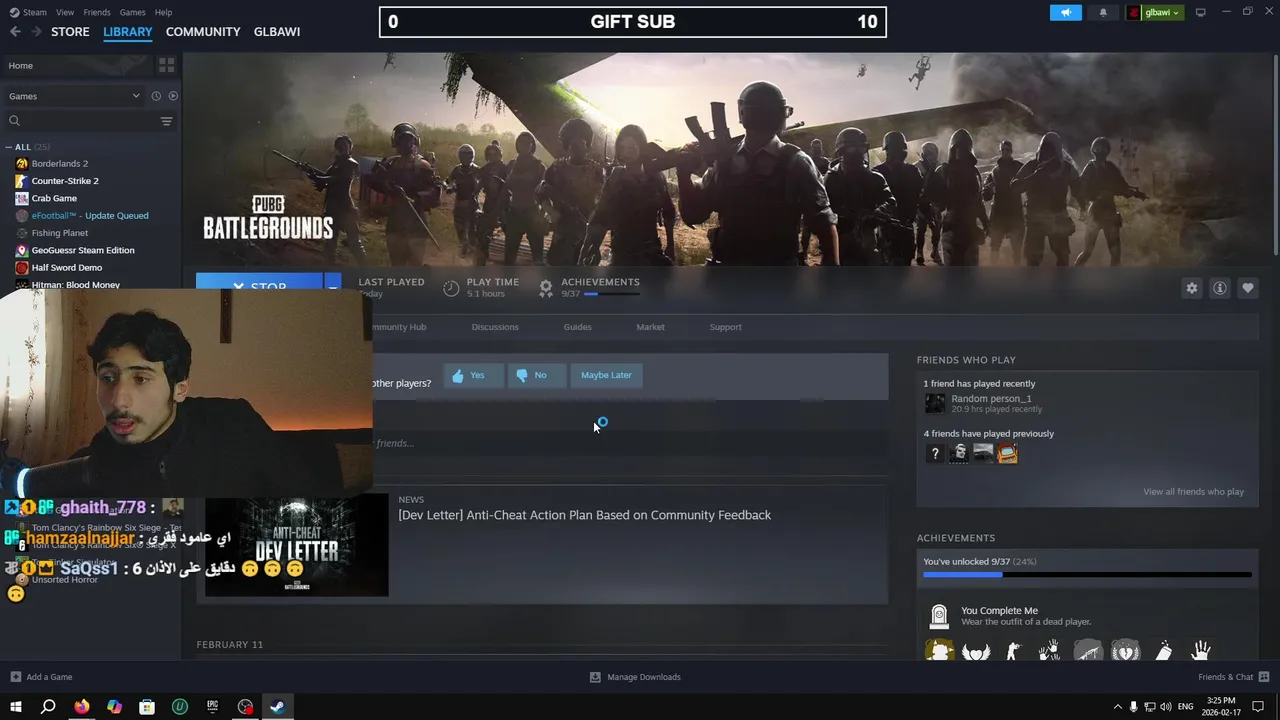The width and height of the screenshot is (1280, 720).
Task: Open PUBG Discussions tab
Action: point(495,327)
